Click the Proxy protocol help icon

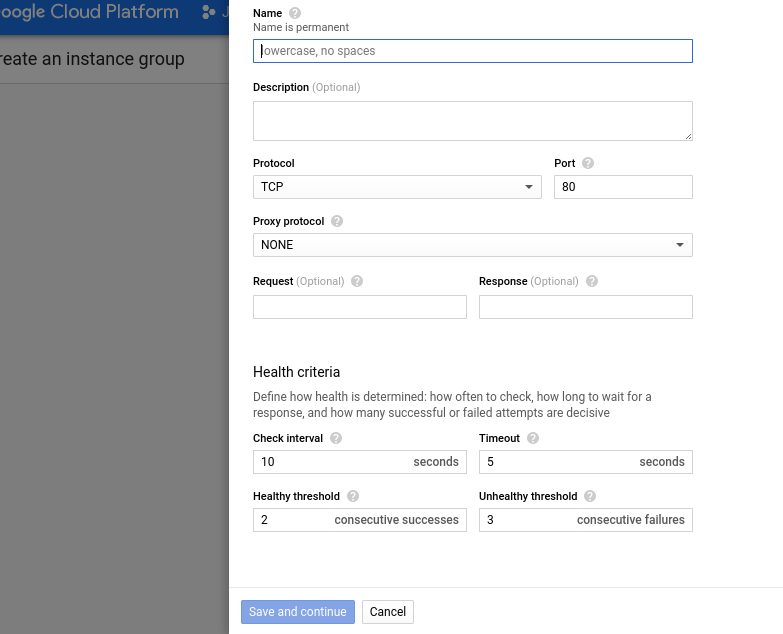click(337, 221)
